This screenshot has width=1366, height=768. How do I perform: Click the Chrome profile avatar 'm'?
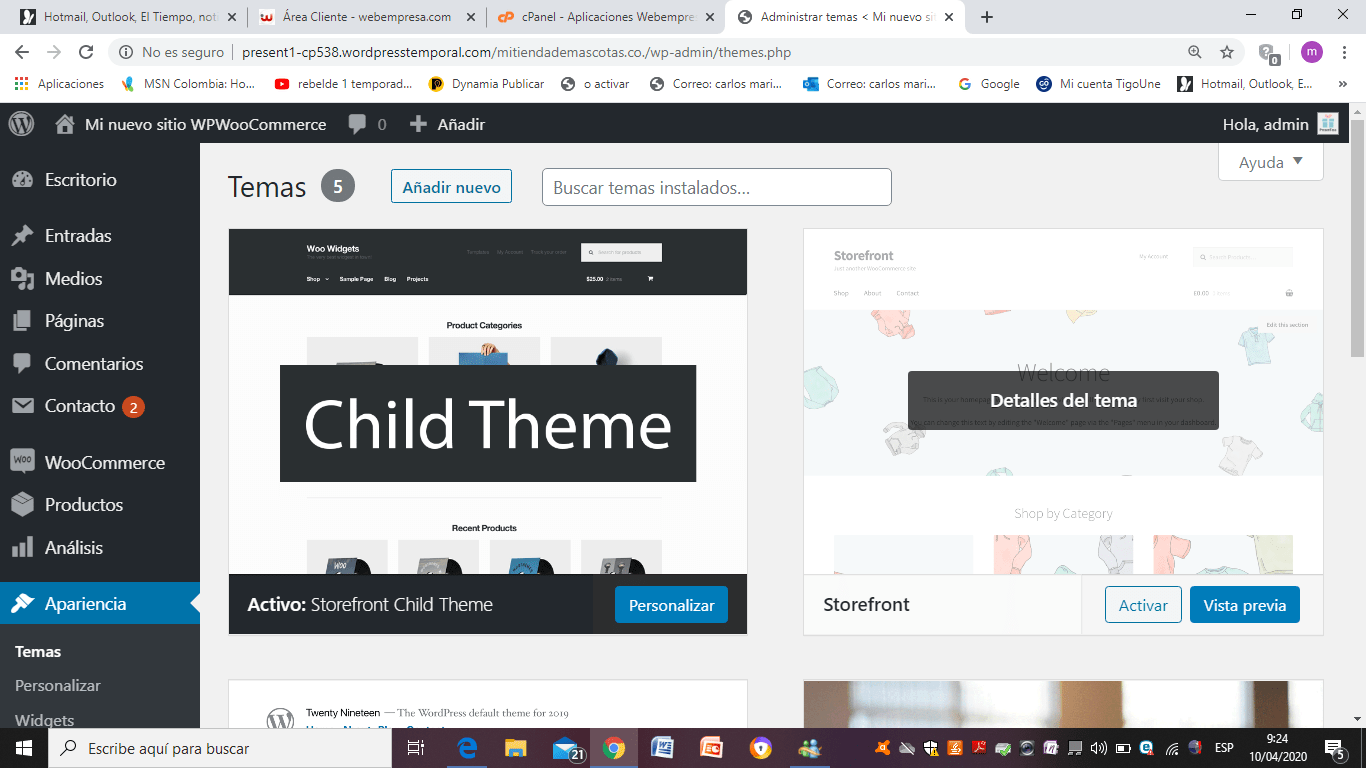pyautogui.click(x=1311, y=52)
